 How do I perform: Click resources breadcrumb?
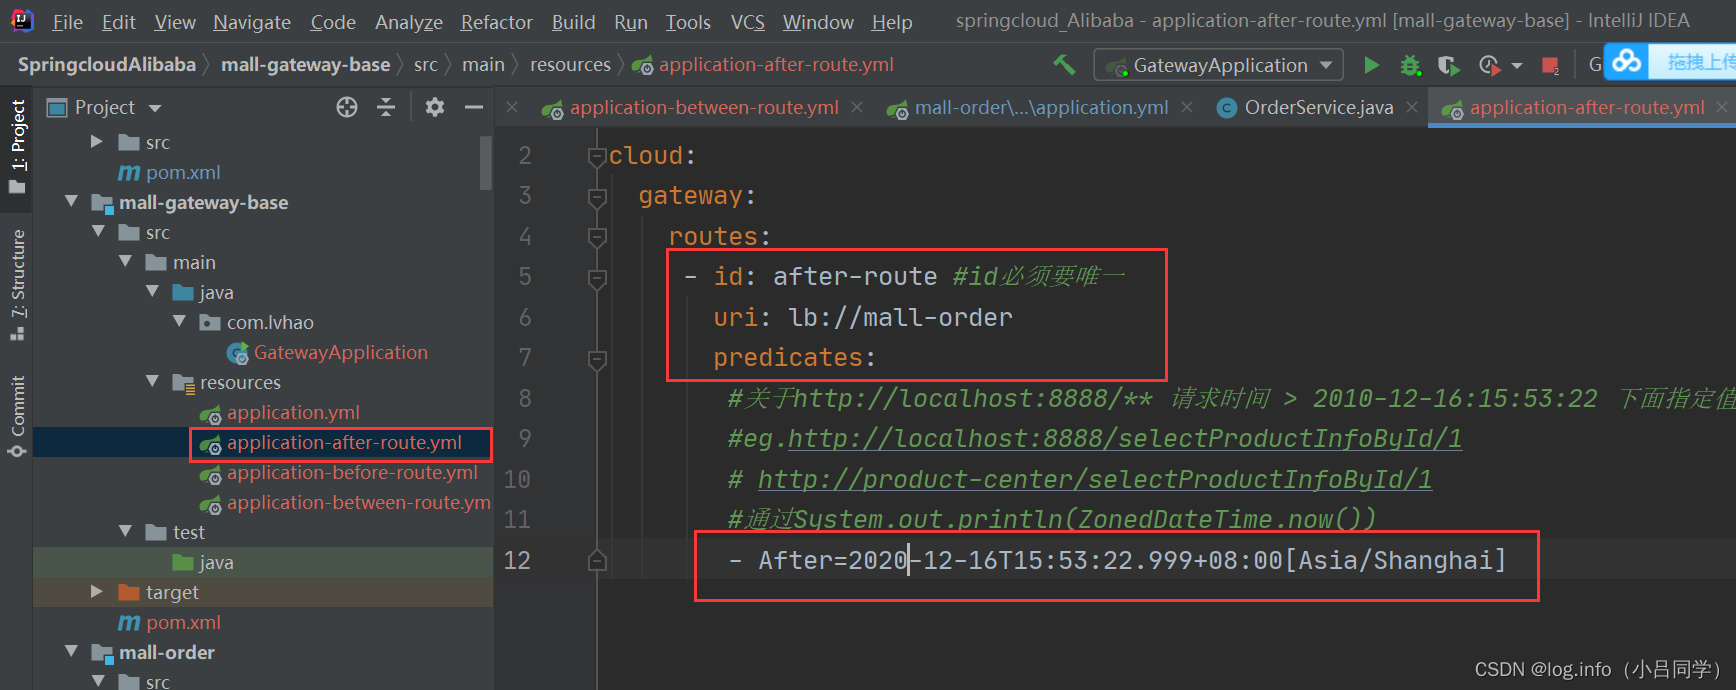point(570,65)
